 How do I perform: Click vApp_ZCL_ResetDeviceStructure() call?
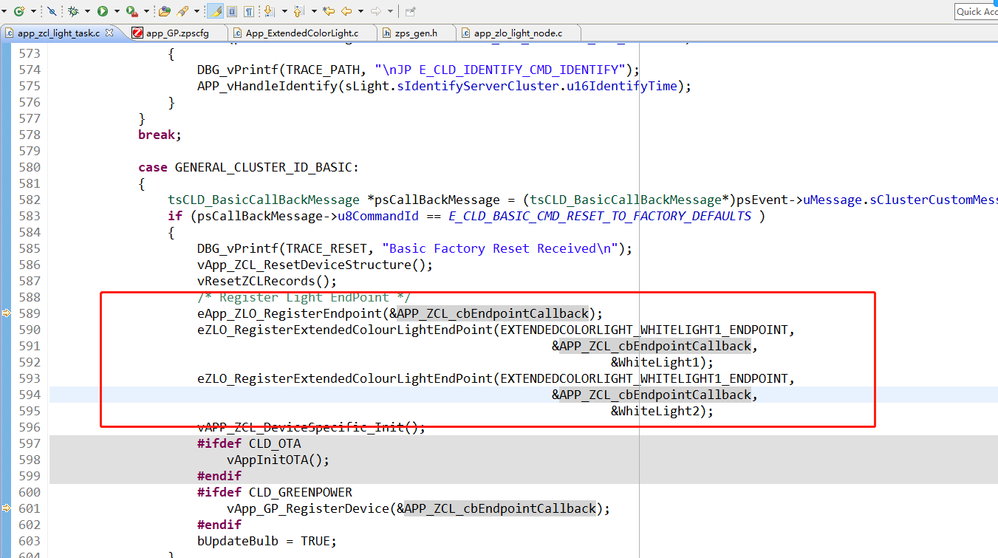click(x=315, y=265)
